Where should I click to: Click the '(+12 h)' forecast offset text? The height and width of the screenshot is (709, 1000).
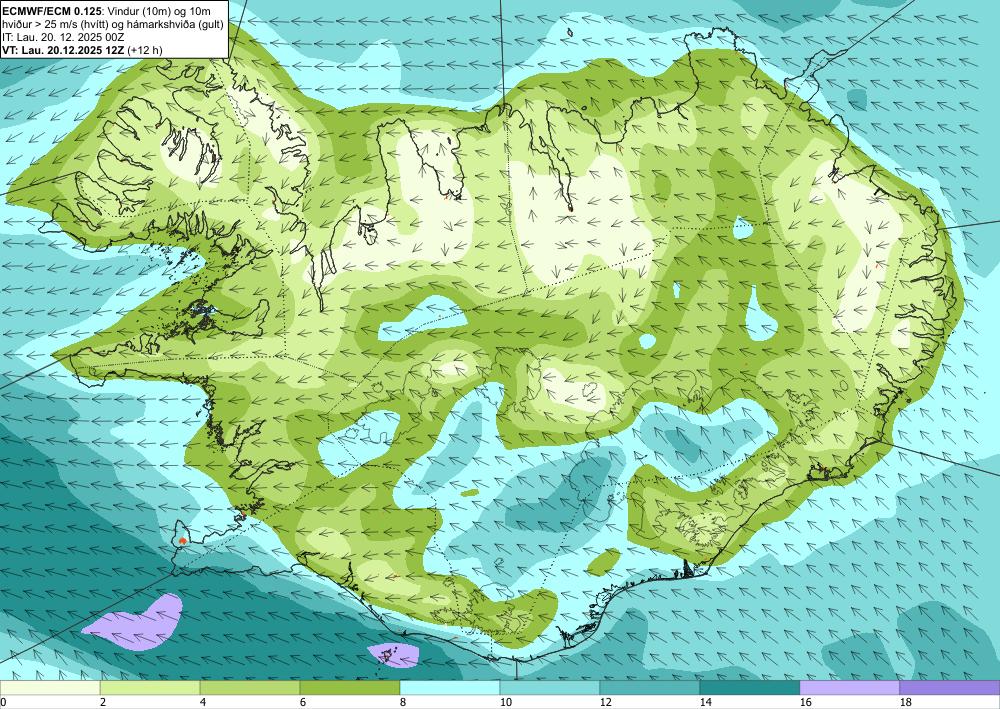[x=145, y=50]
